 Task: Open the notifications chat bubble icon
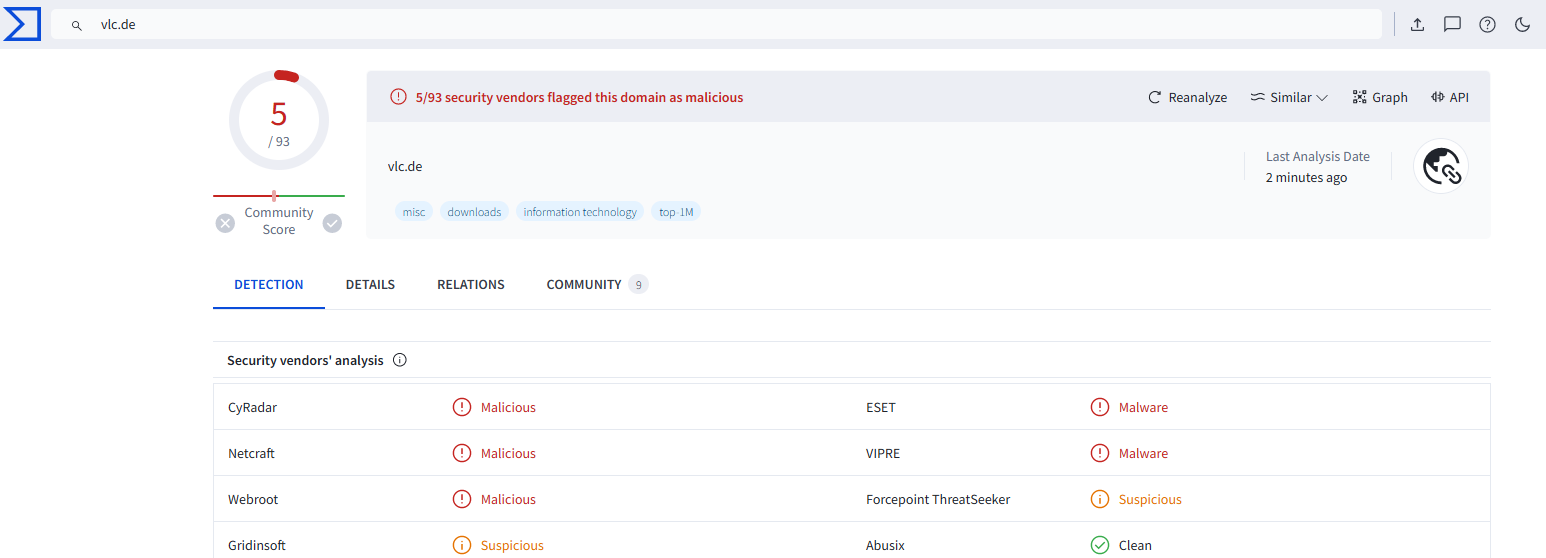tap(1452, 25)
